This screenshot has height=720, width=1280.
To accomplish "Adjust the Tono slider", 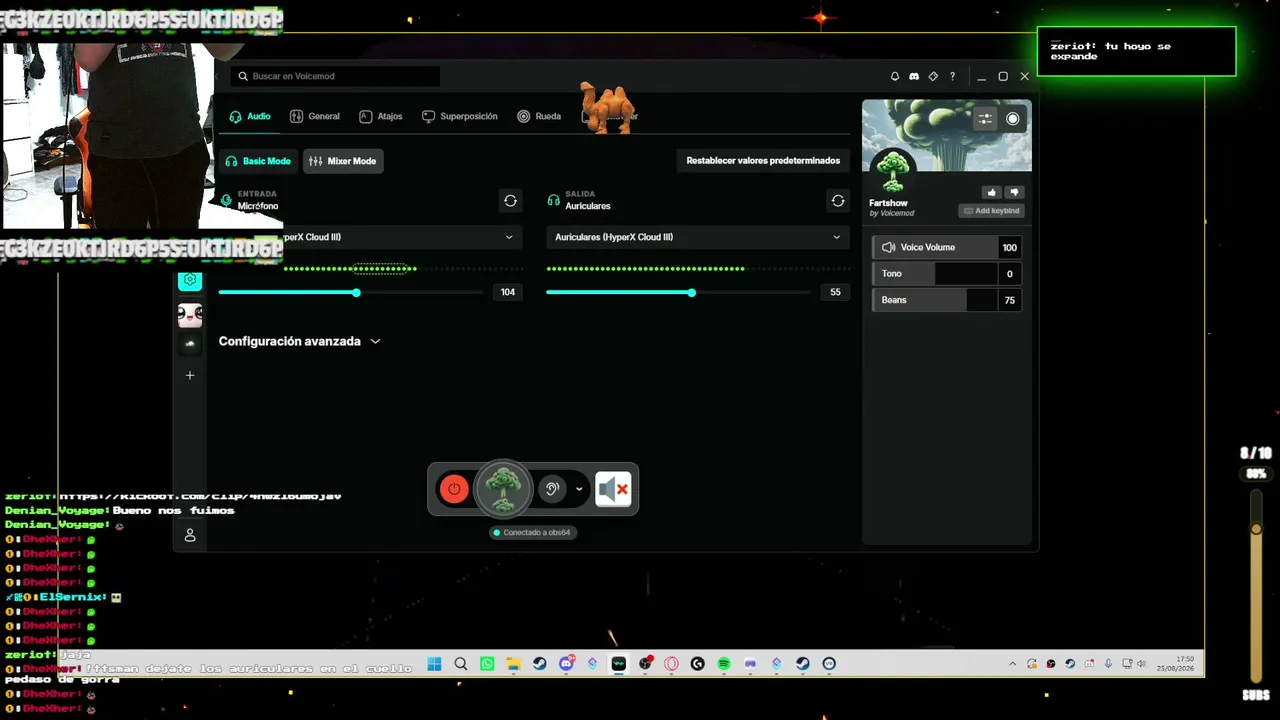I will click(935, 273).
